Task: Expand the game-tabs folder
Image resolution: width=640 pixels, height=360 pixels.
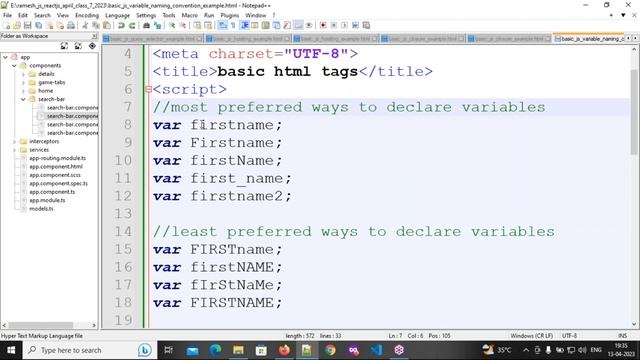Action: [x=23, y=82]
